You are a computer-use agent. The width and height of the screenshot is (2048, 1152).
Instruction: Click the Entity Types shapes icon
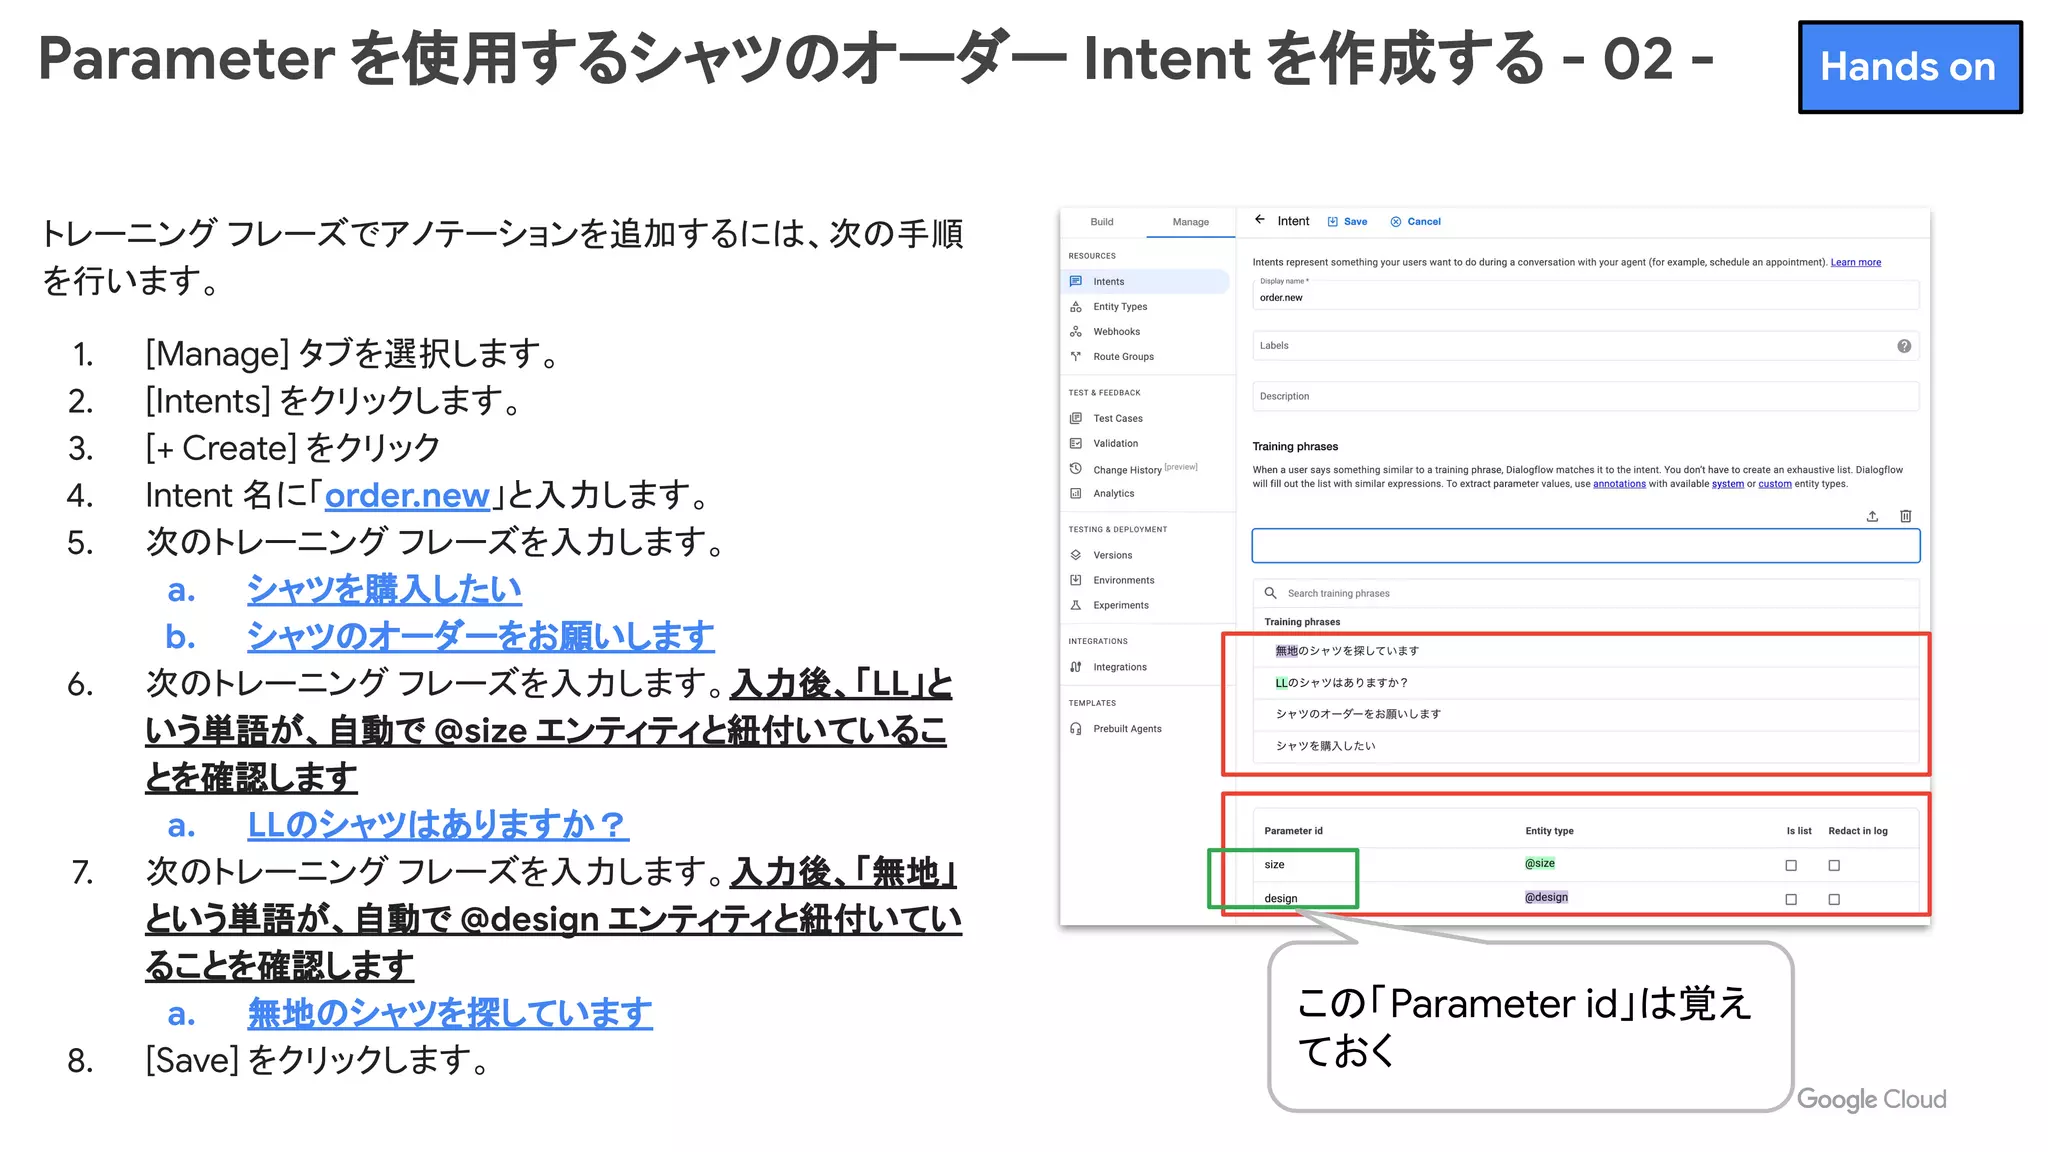coord(1076,307)
